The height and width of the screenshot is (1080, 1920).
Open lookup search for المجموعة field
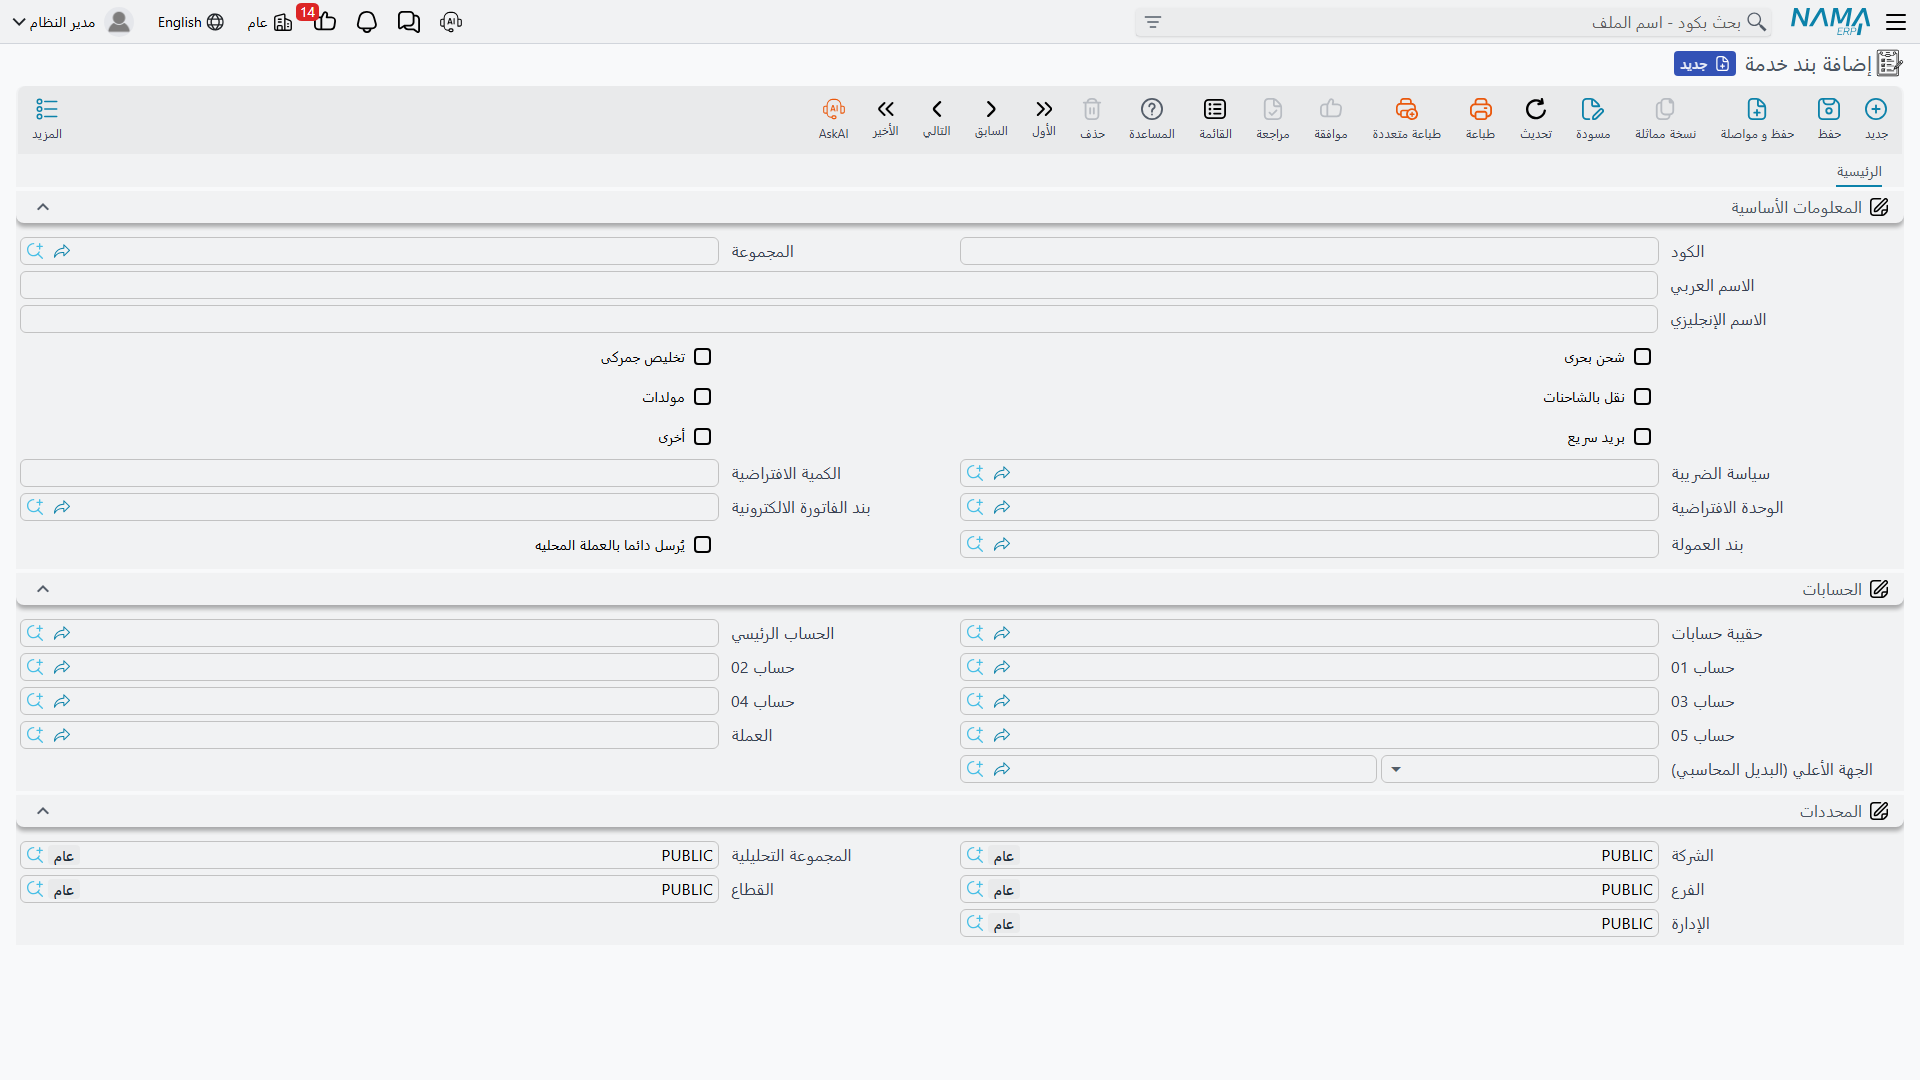tap(35, 251)
